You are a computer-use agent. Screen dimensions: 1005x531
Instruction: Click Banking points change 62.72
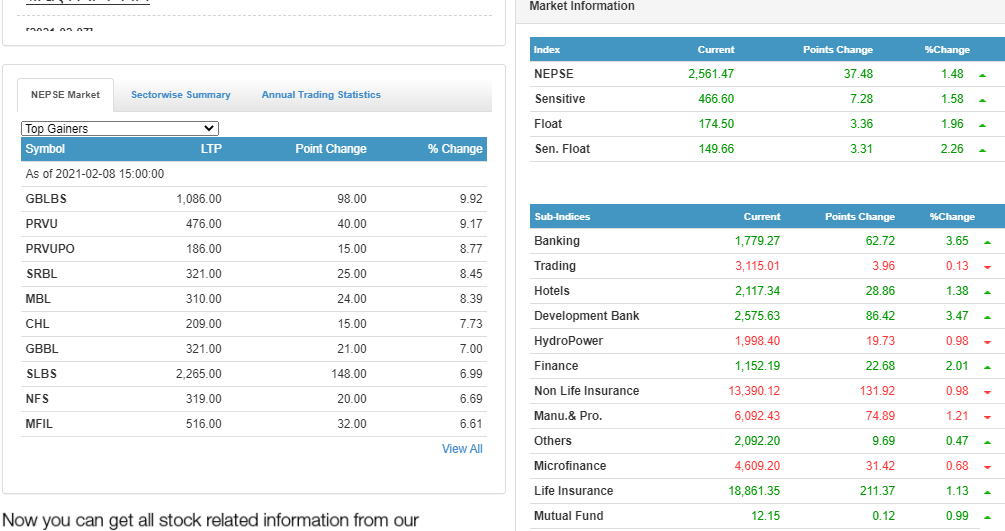(880, 240)
